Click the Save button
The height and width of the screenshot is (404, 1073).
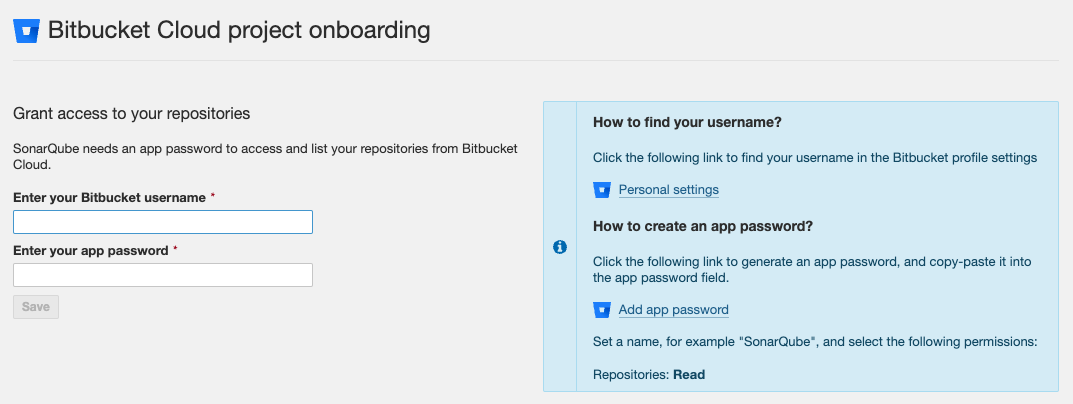(x=36, y=307)
